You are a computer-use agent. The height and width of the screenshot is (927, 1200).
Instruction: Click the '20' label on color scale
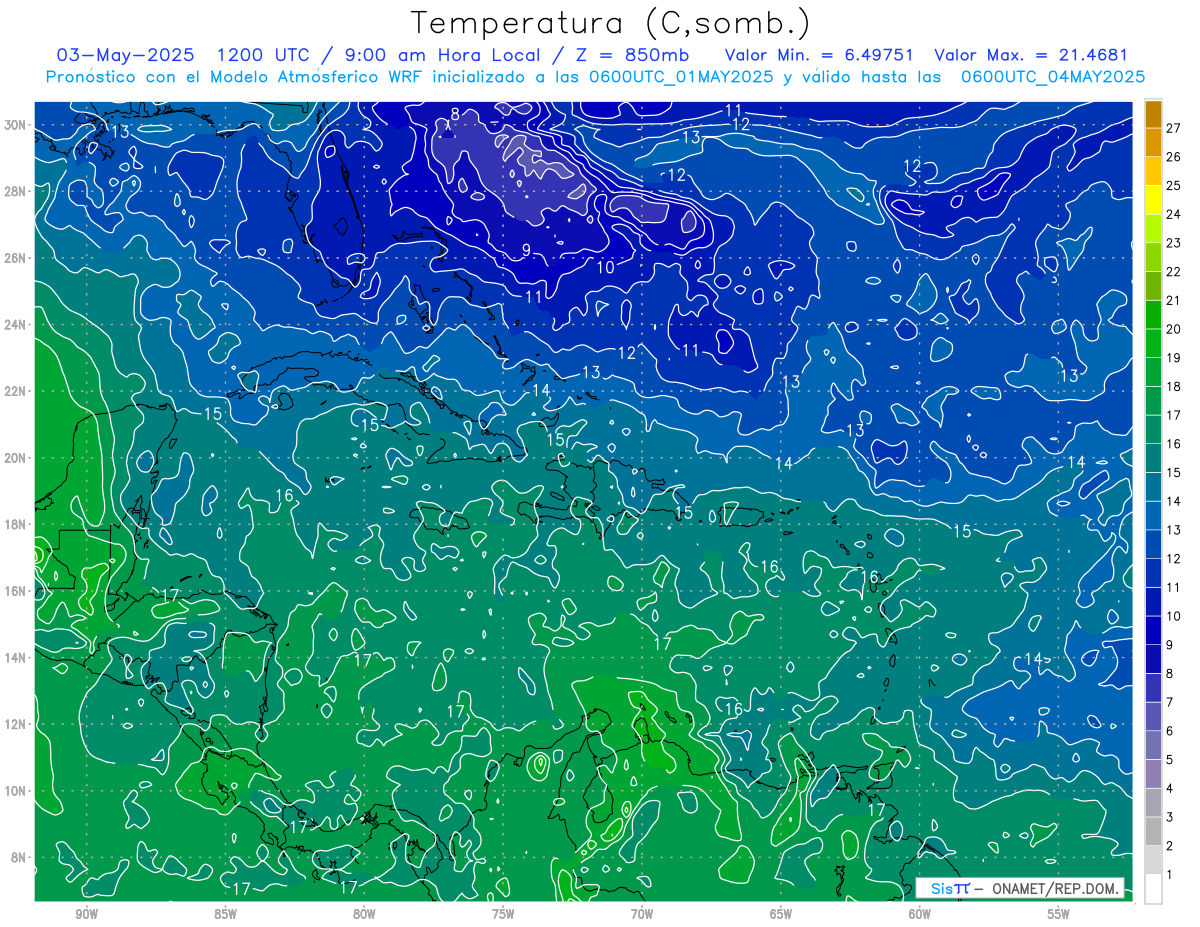[1173, 329]
